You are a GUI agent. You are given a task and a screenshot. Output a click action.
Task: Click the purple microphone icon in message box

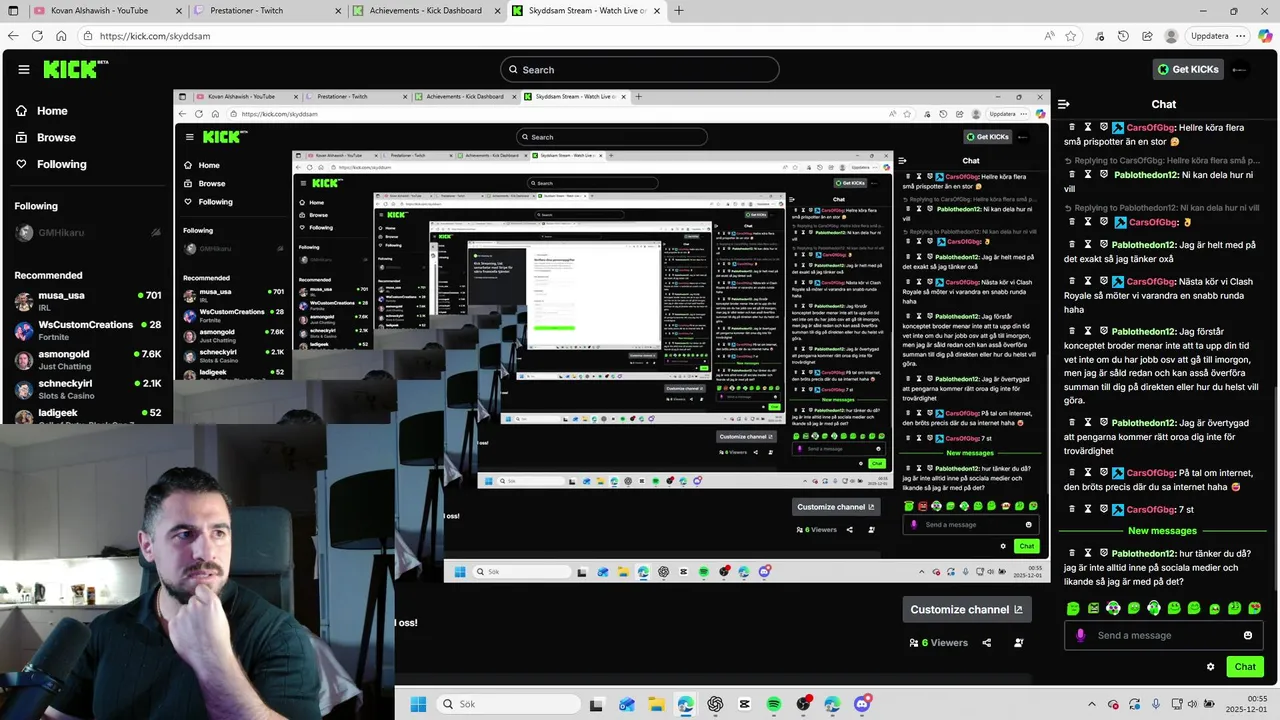coord(1080,635)
